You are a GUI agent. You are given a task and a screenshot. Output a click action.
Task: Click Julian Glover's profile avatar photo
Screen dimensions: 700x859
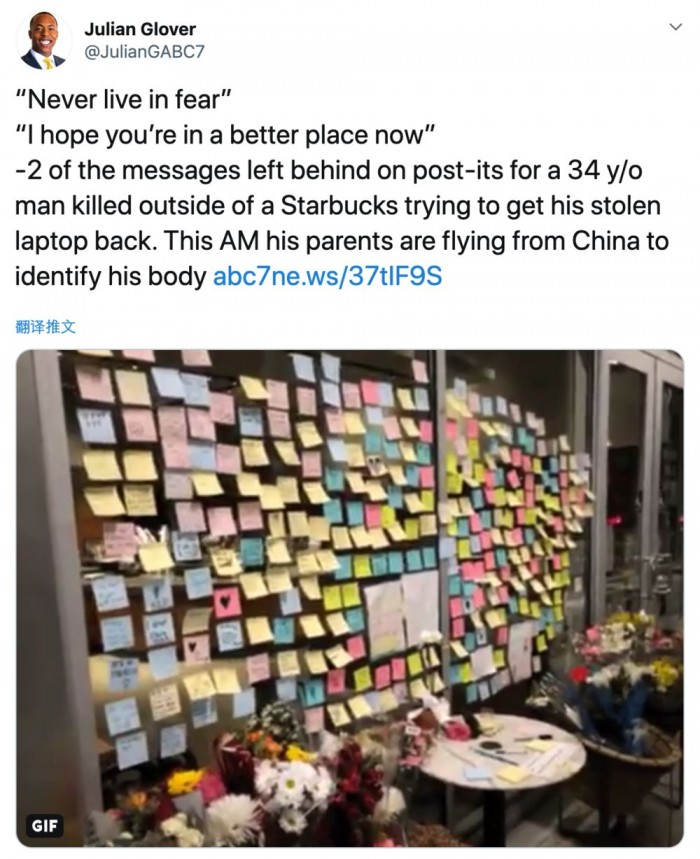(44, 40)
